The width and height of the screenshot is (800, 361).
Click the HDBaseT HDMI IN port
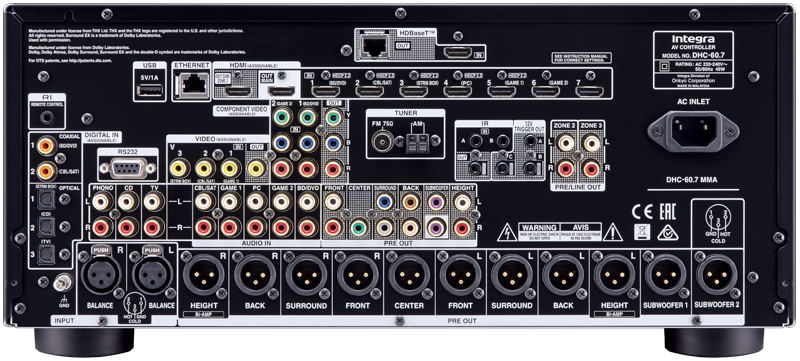[x=457, y=53]
